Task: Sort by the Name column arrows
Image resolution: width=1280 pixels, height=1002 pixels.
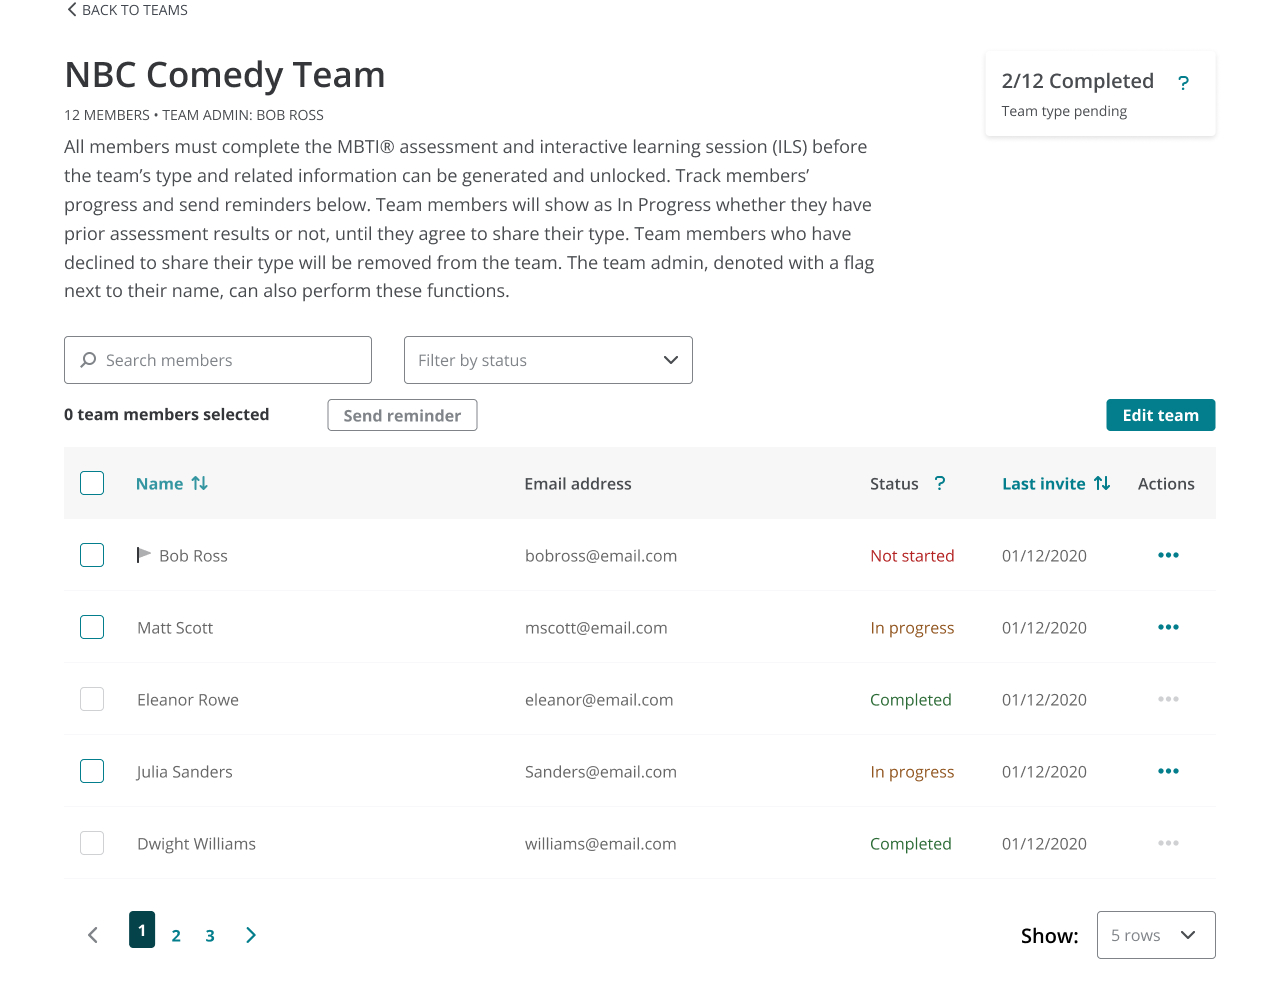Action: point(200,483)
